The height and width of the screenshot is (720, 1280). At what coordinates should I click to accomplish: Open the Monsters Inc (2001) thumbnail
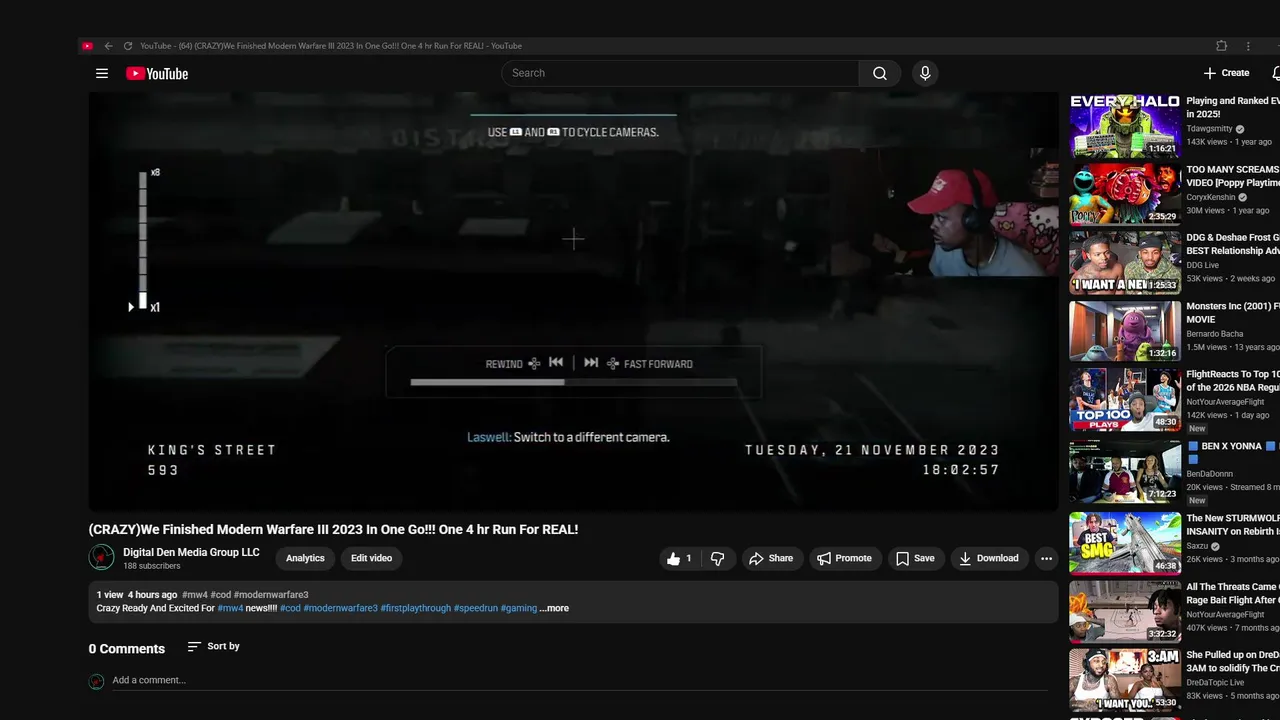(x=1125, y=331)
